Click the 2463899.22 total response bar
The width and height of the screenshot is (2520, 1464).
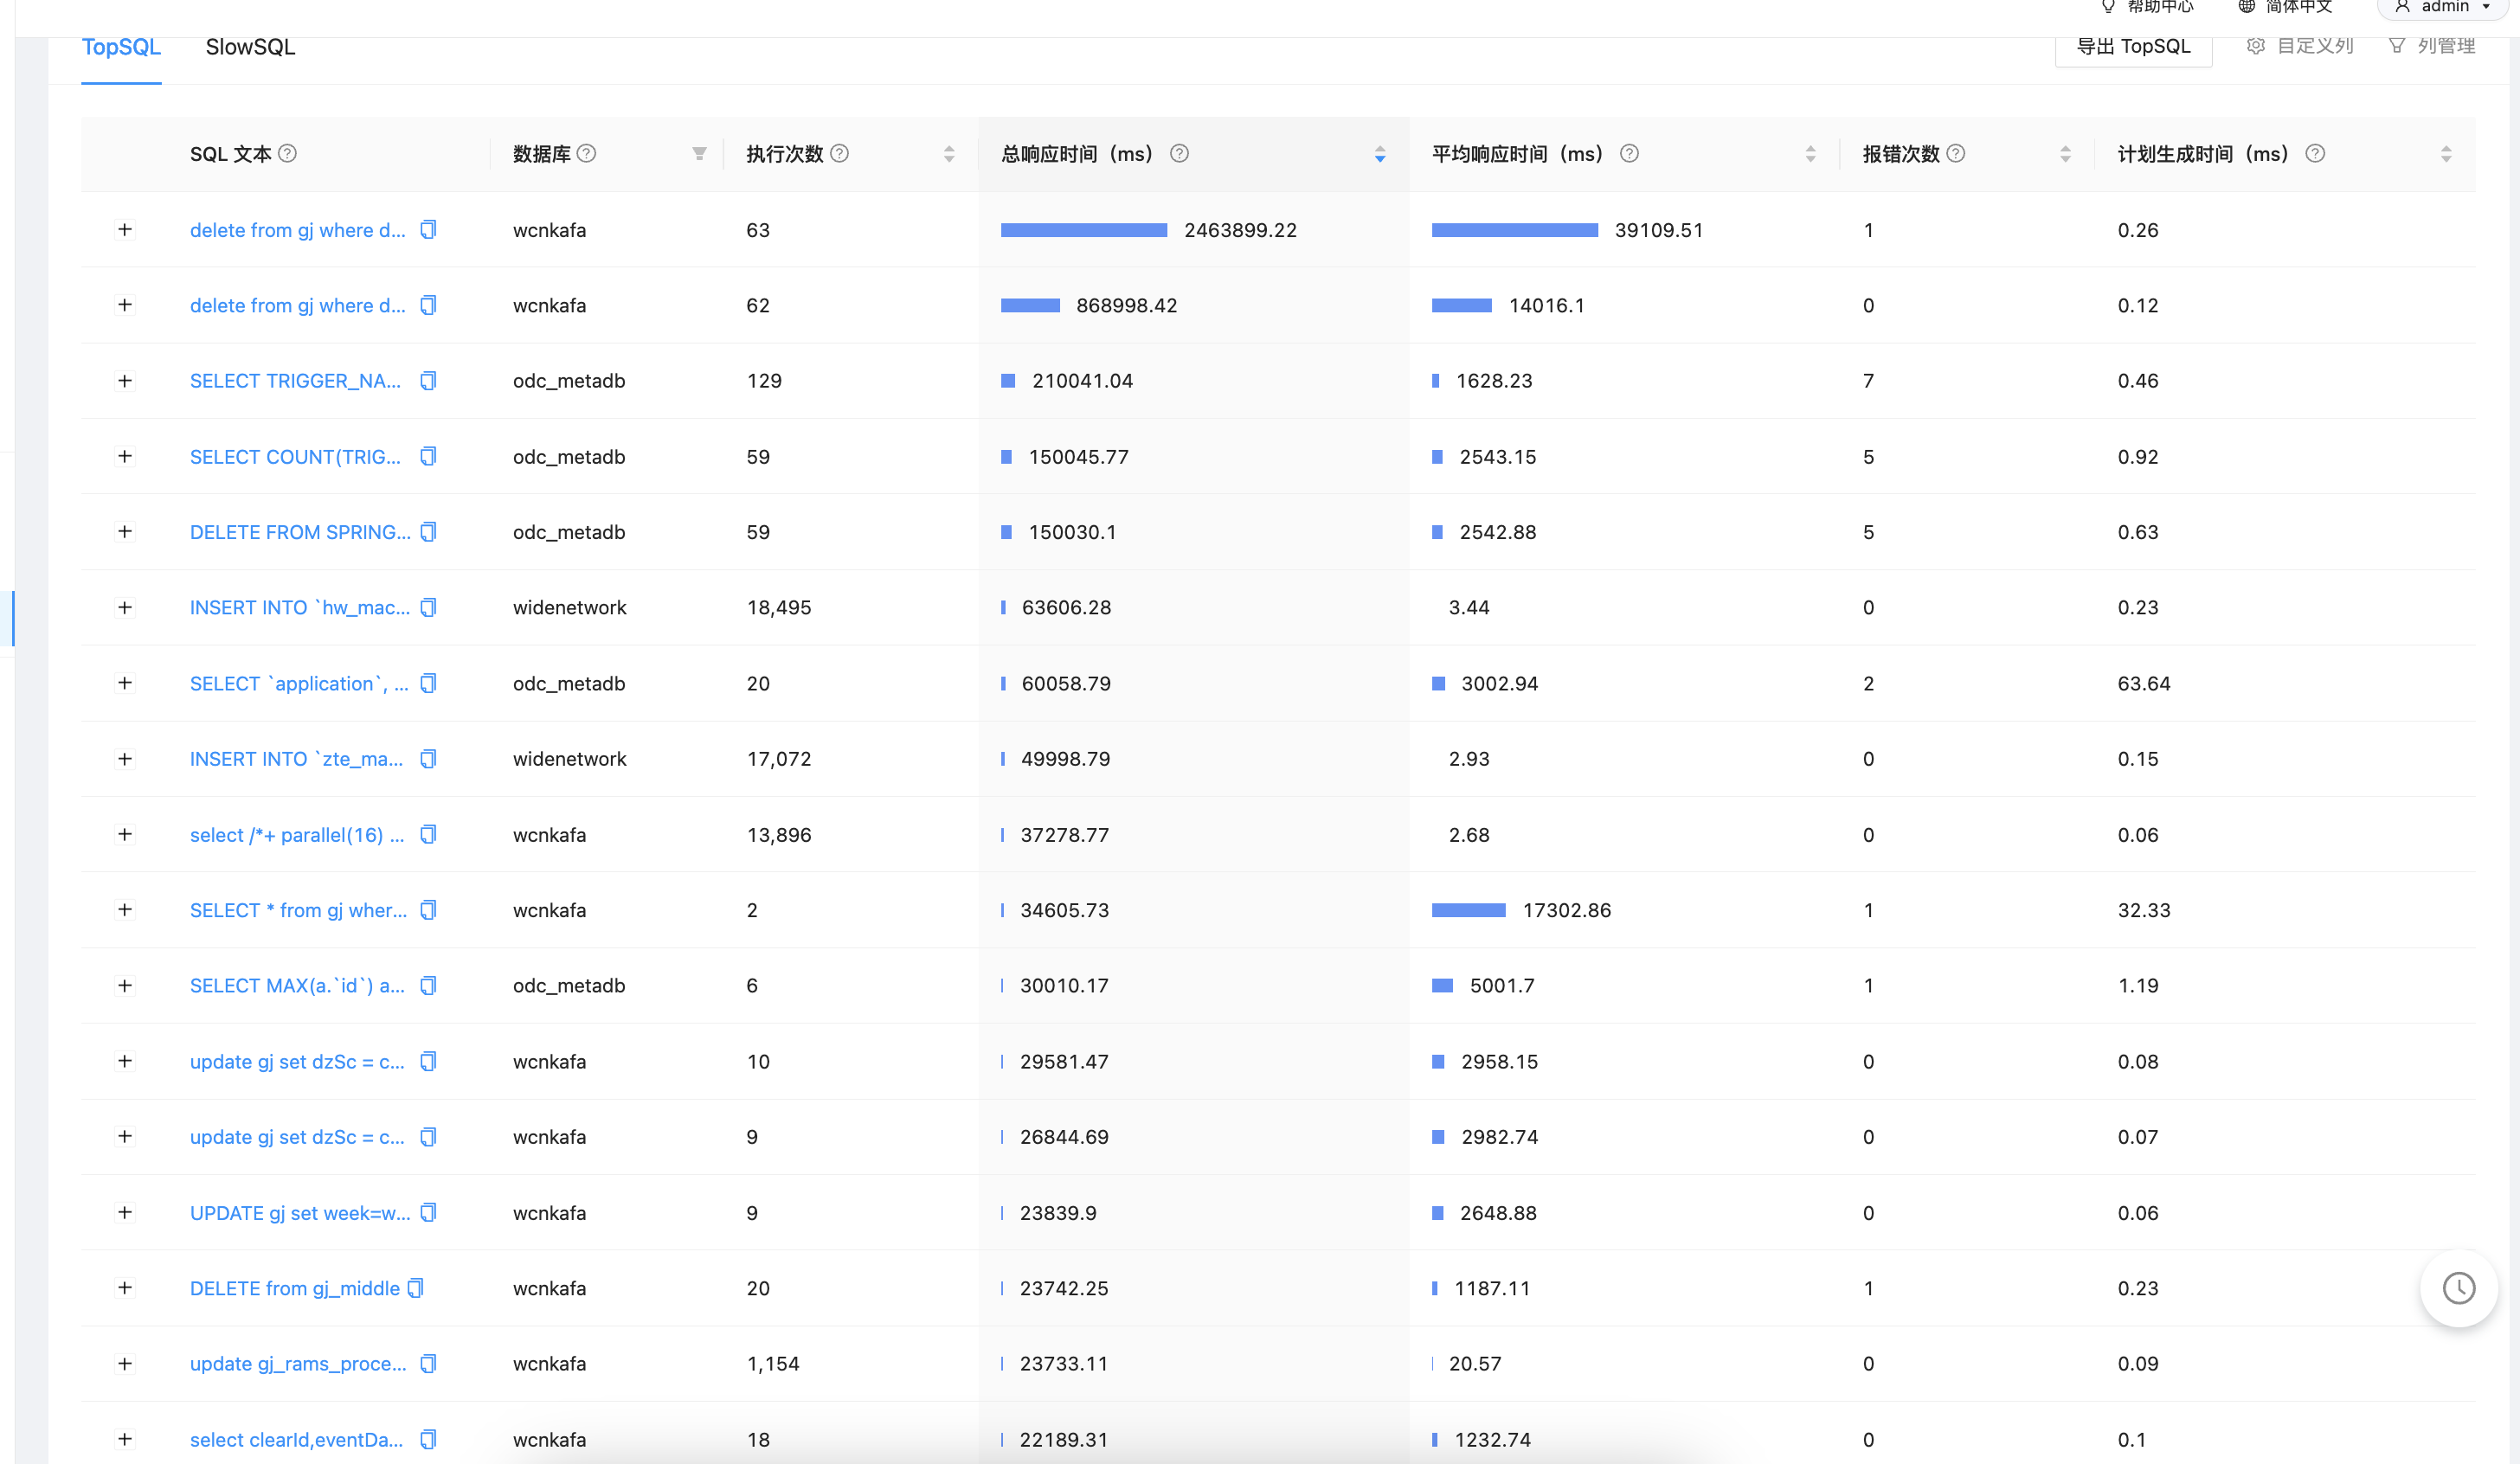click(1084, 230)
